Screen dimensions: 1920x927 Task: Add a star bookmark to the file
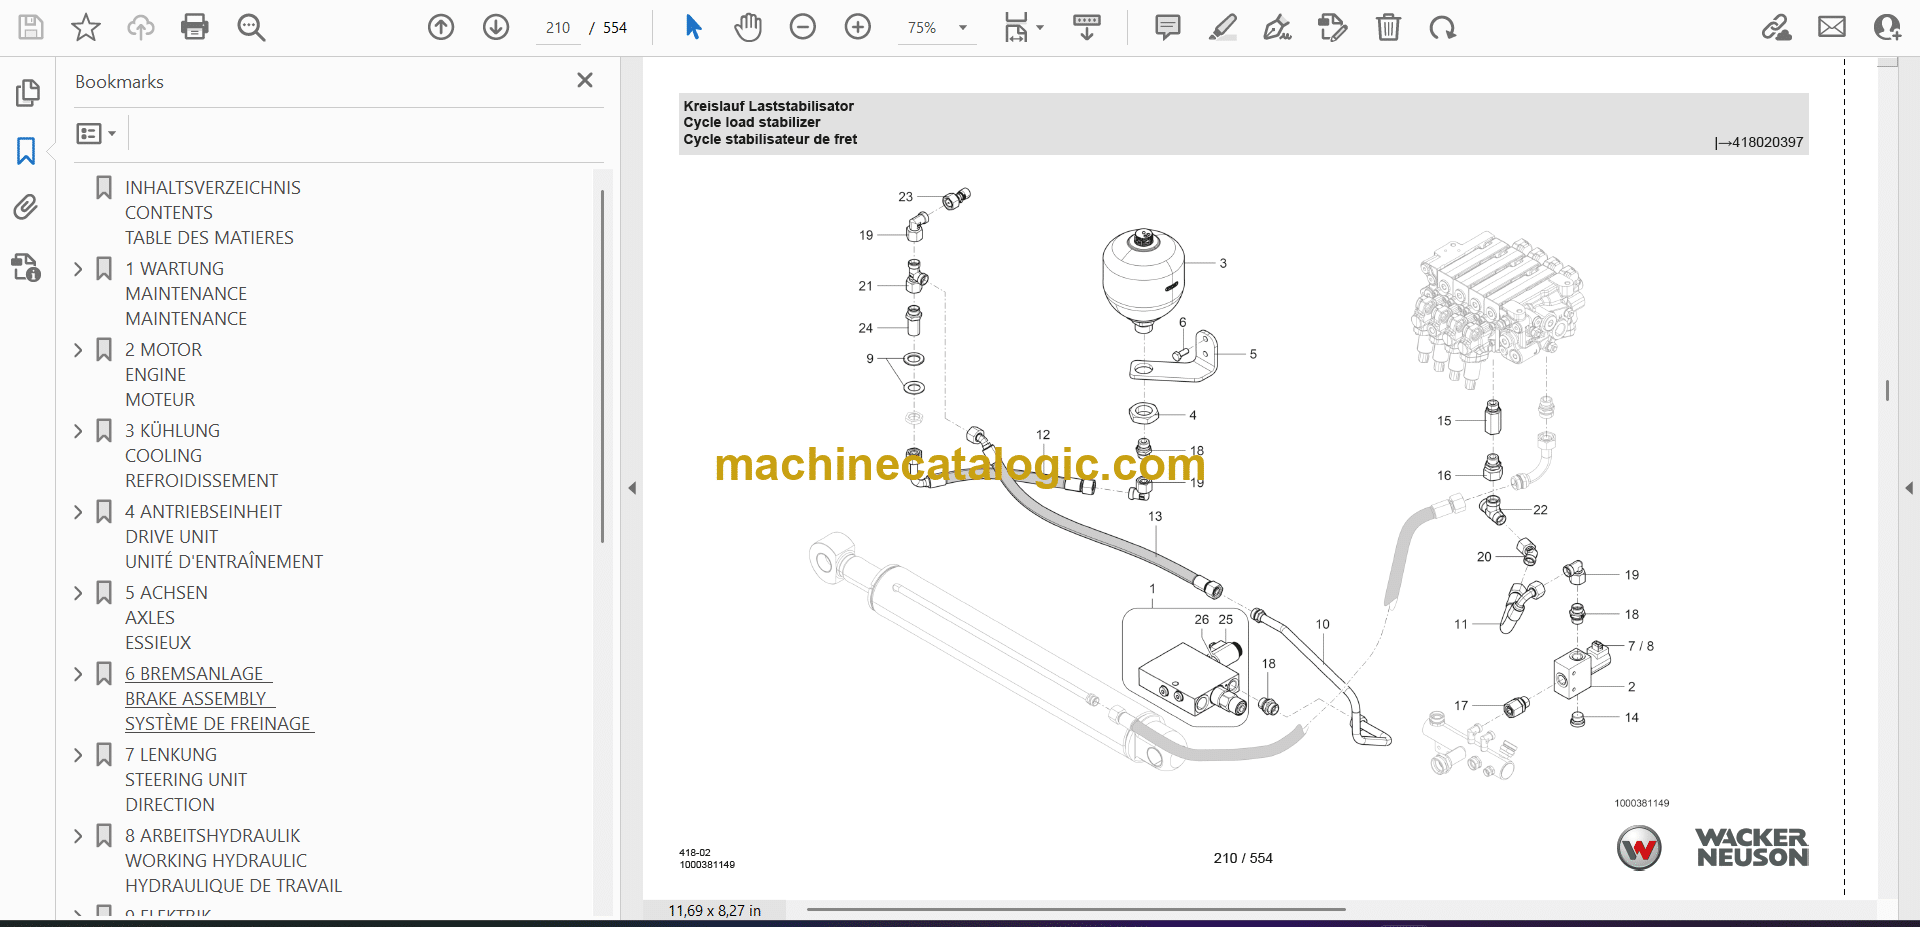pyautogui.click(x=86, y=27)
